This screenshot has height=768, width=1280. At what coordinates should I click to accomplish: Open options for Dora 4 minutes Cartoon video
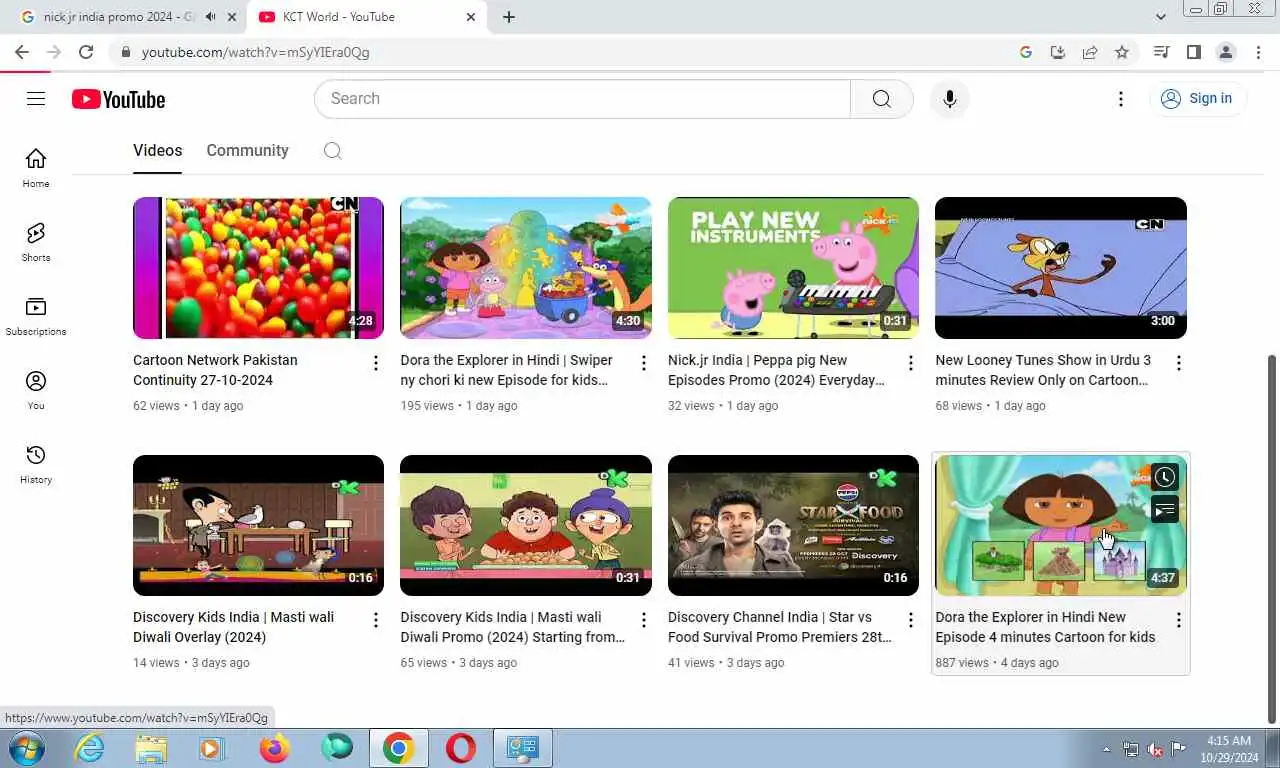click(1178, 620)
